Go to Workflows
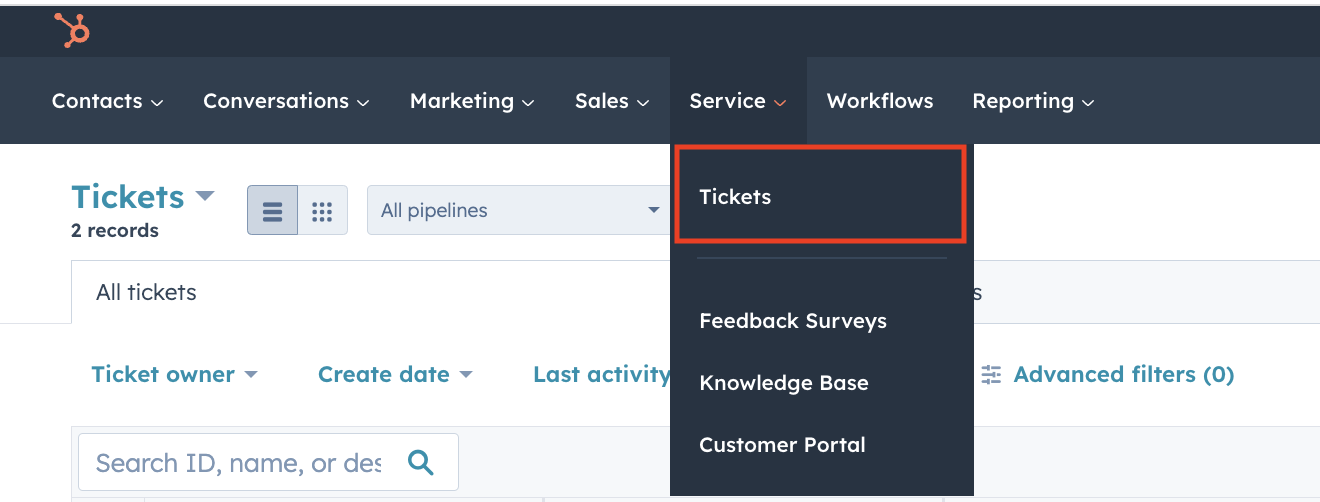Viewport: 1320px width, 502px height. pyautogui.click(x=880, y=101)
